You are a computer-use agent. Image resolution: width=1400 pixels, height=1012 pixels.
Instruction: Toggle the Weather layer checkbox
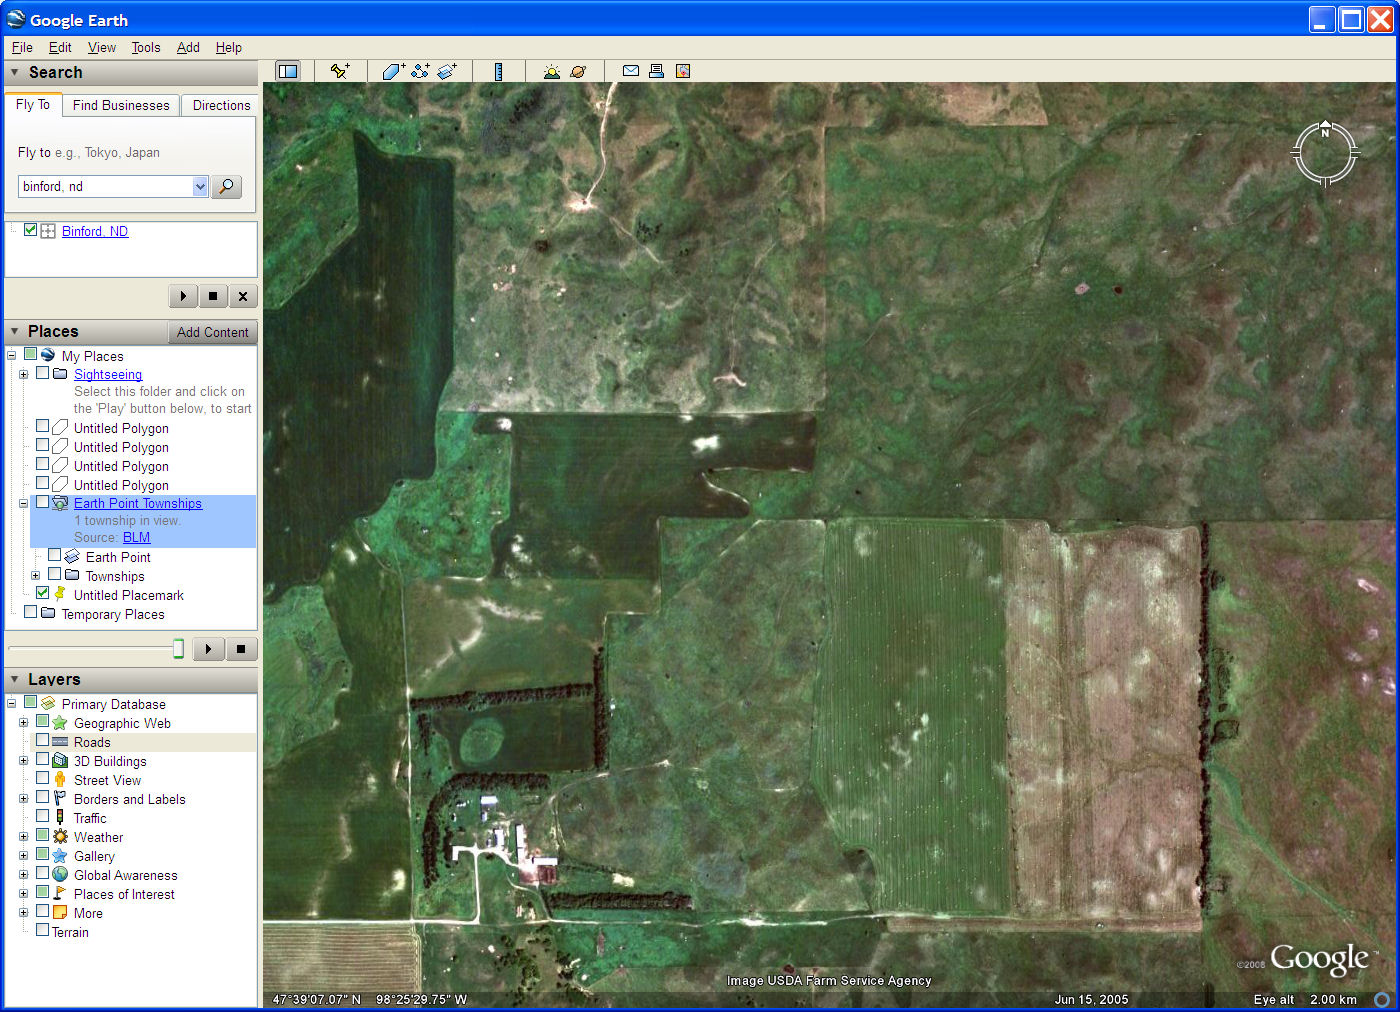click(x=42, y=836)
